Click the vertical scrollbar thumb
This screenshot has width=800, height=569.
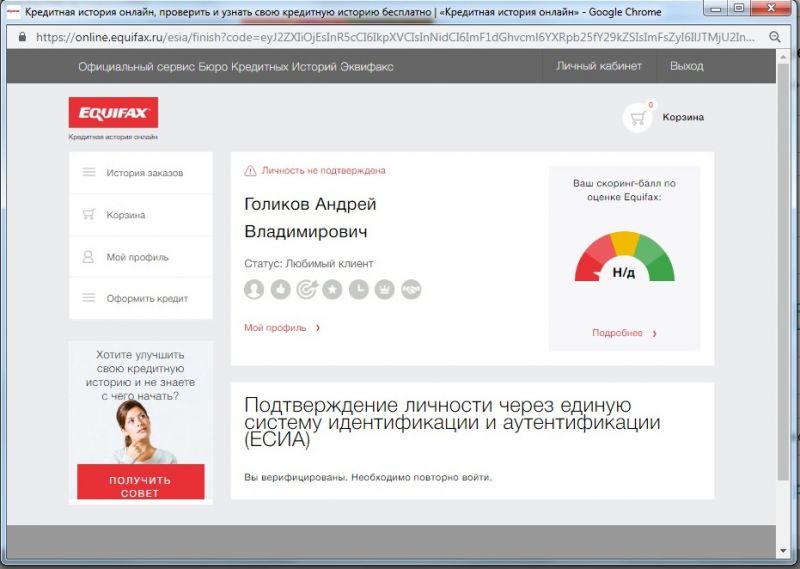coord(783,272)
